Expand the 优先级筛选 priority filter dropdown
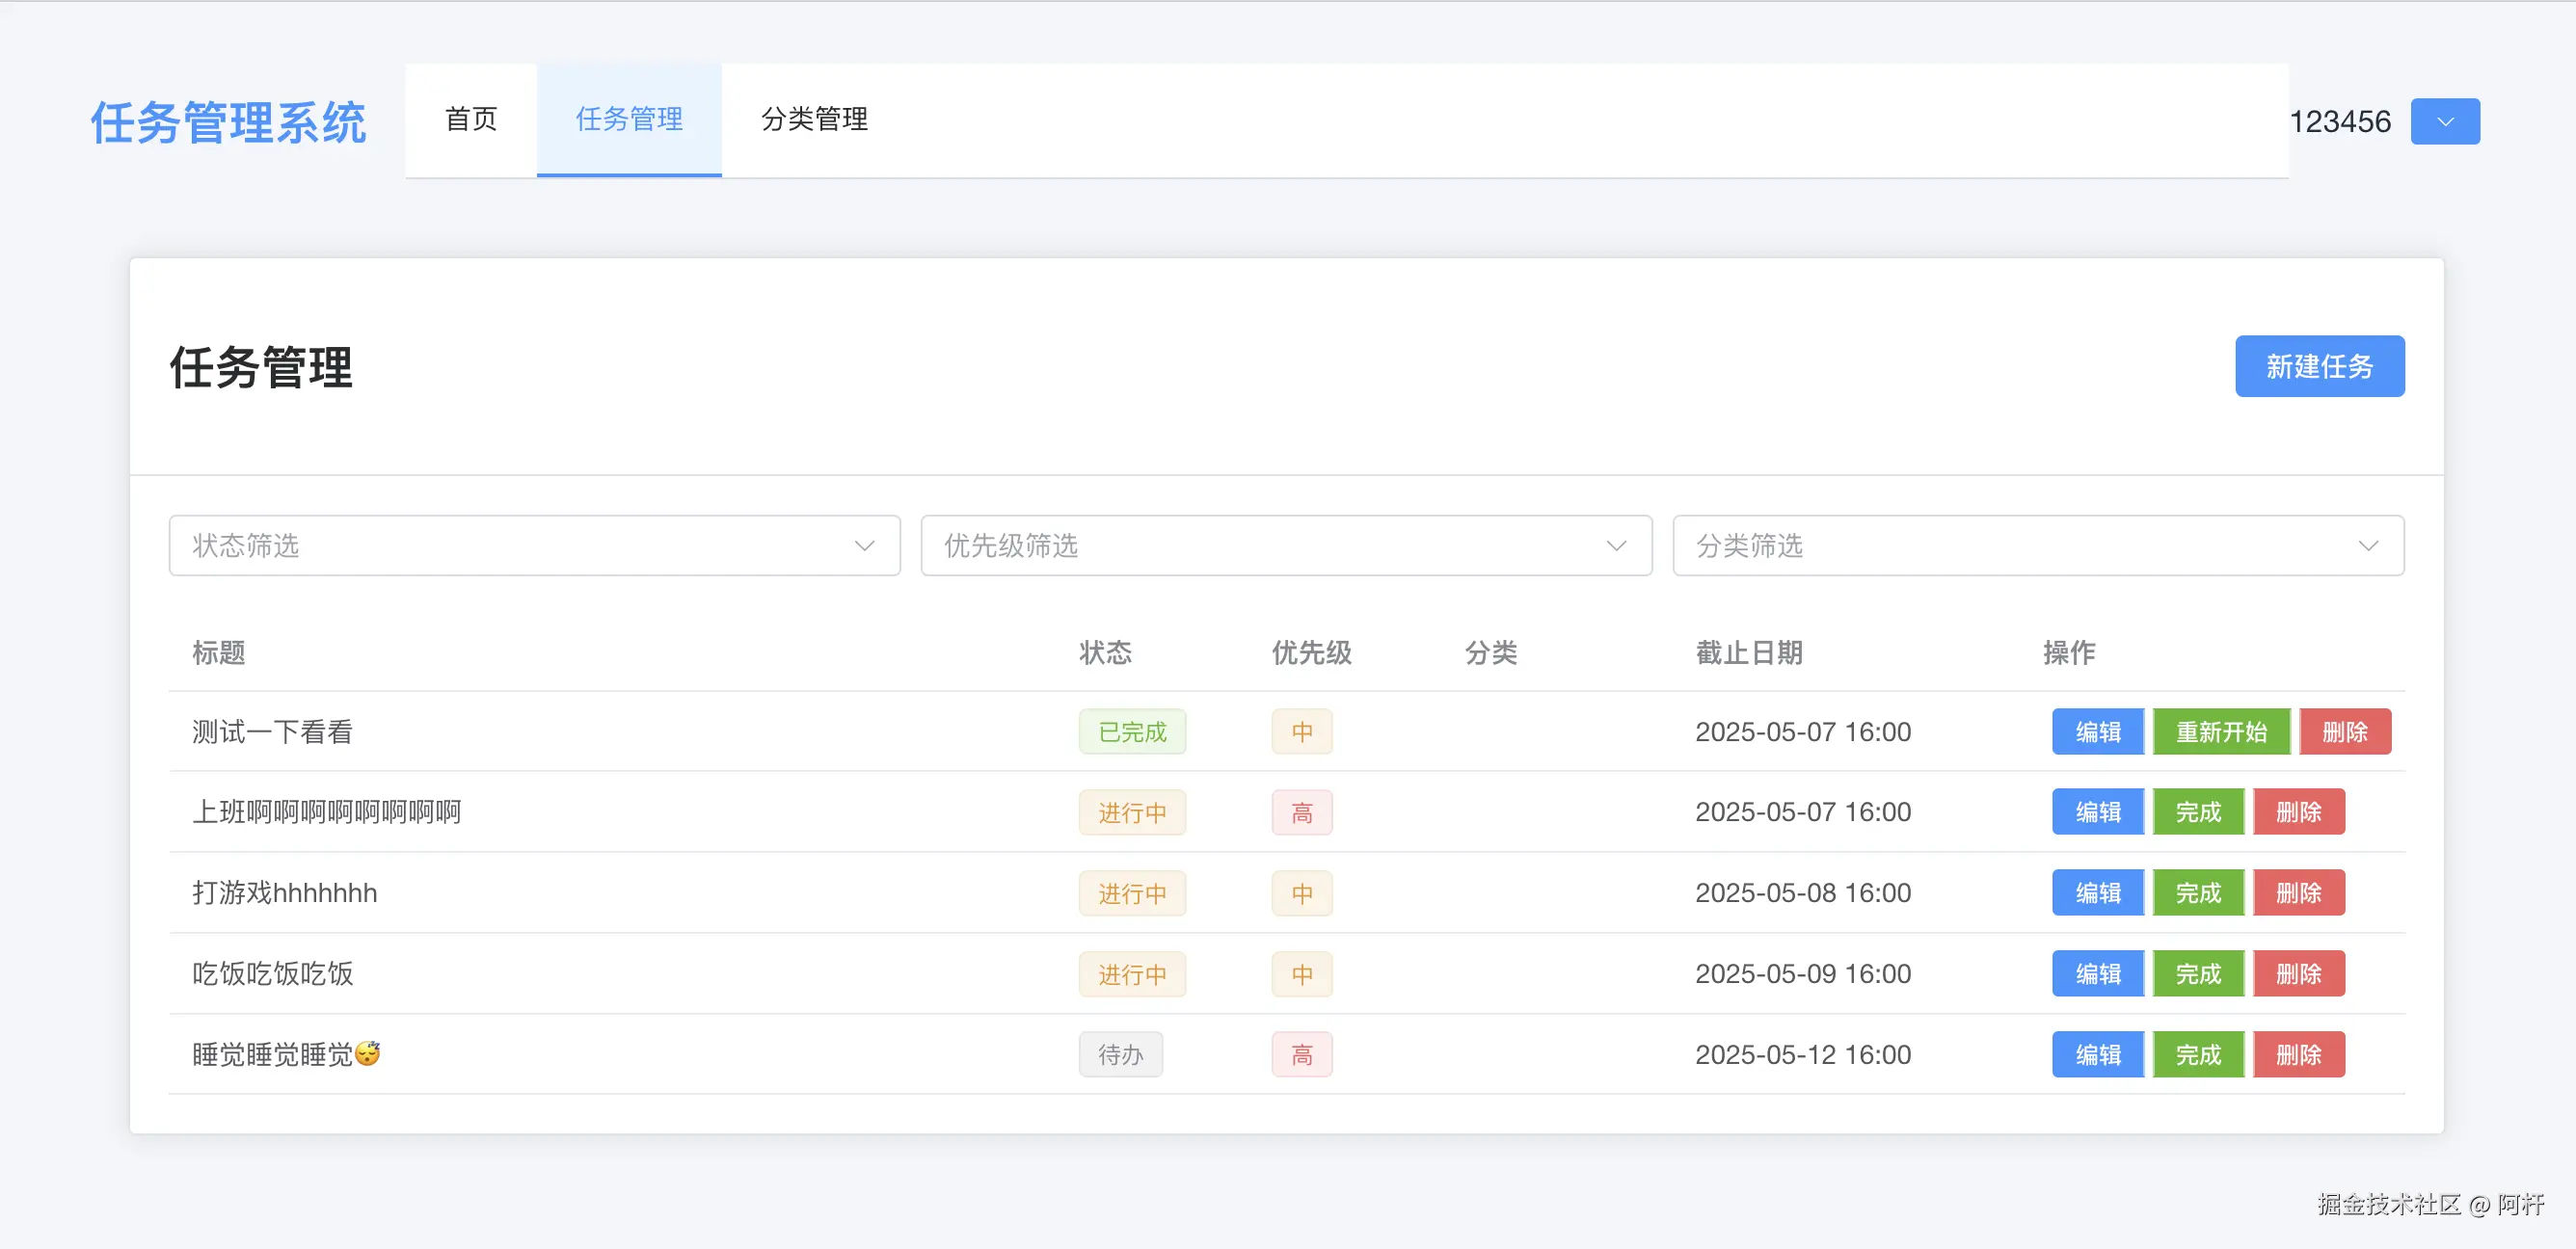This screenshot has height=1249, width=2576. 1285,545
